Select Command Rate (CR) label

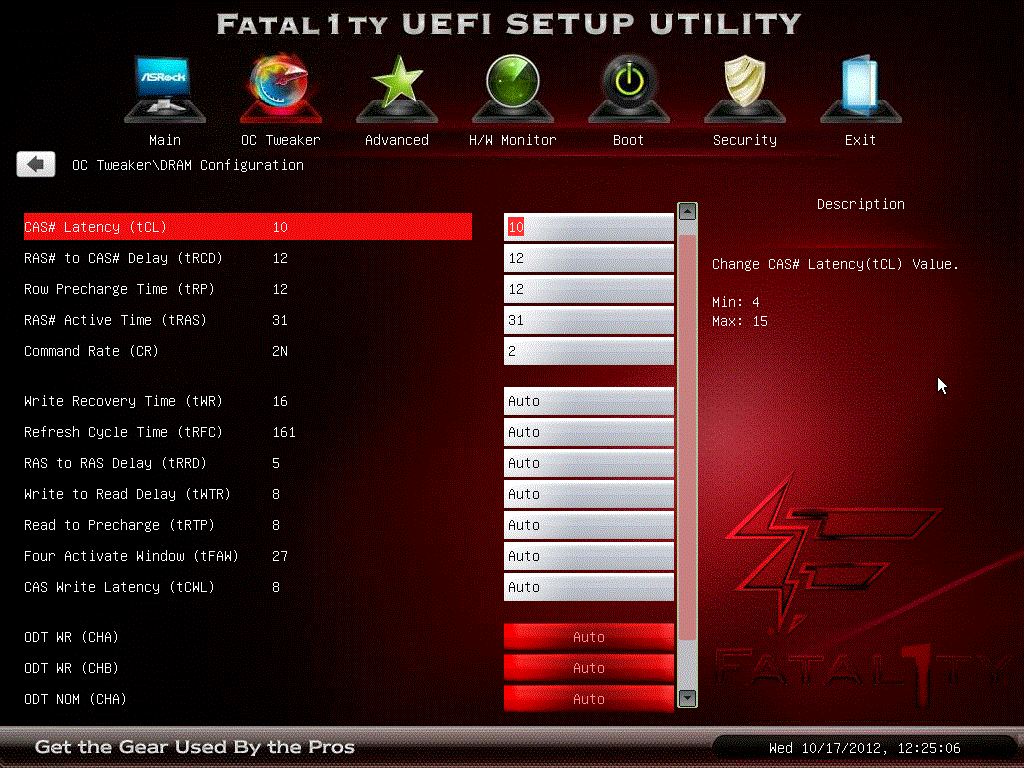pyautogui.click(x=91, y=351)
